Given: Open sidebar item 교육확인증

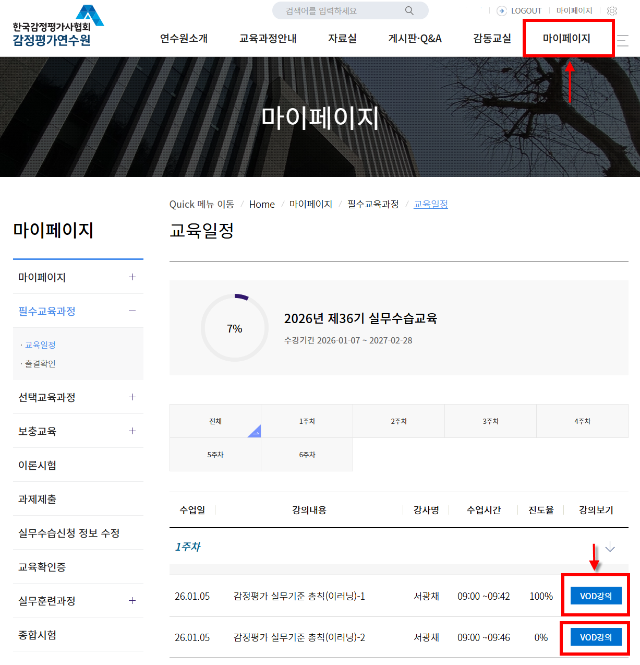Looking at the screenshot, I should coord(42,567).
